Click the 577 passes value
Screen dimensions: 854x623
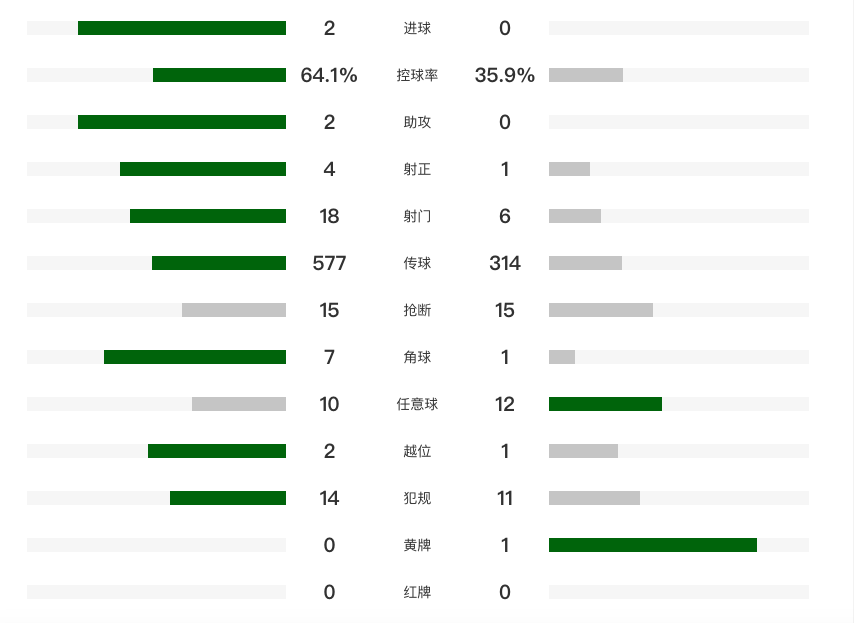[329, 263]
